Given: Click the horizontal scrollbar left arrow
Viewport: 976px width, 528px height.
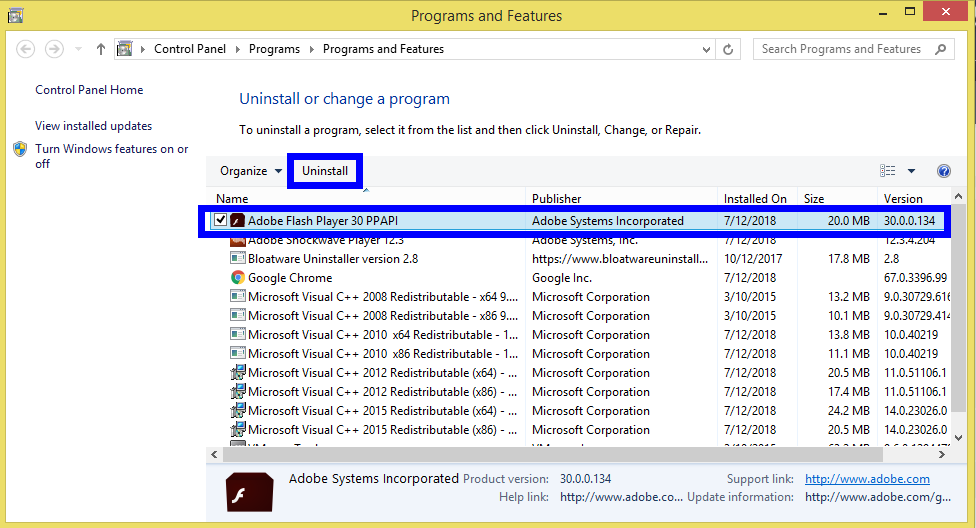Looking at the screenshot, I should [214, 455].
